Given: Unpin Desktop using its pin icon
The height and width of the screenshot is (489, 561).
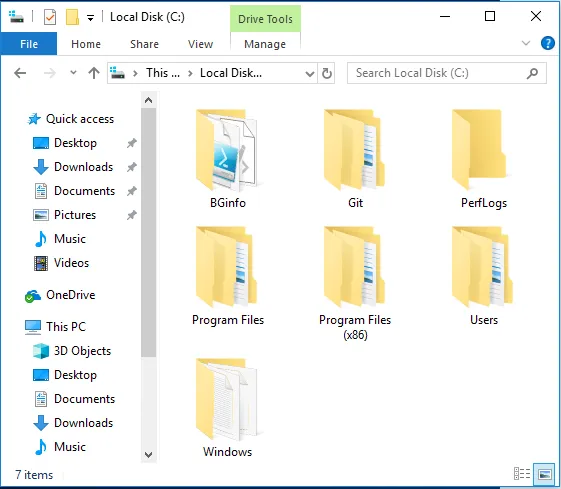Looking at the screenshot, I should click(132, 143).
